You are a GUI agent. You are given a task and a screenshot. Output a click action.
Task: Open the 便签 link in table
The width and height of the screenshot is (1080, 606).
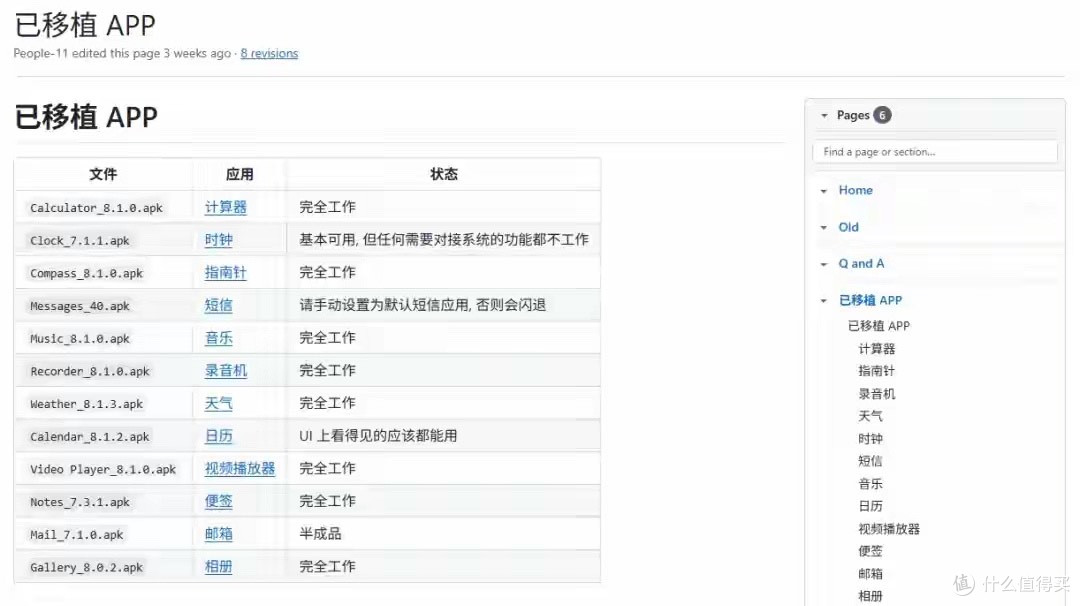pyautogui.click(x=218, y=501)
